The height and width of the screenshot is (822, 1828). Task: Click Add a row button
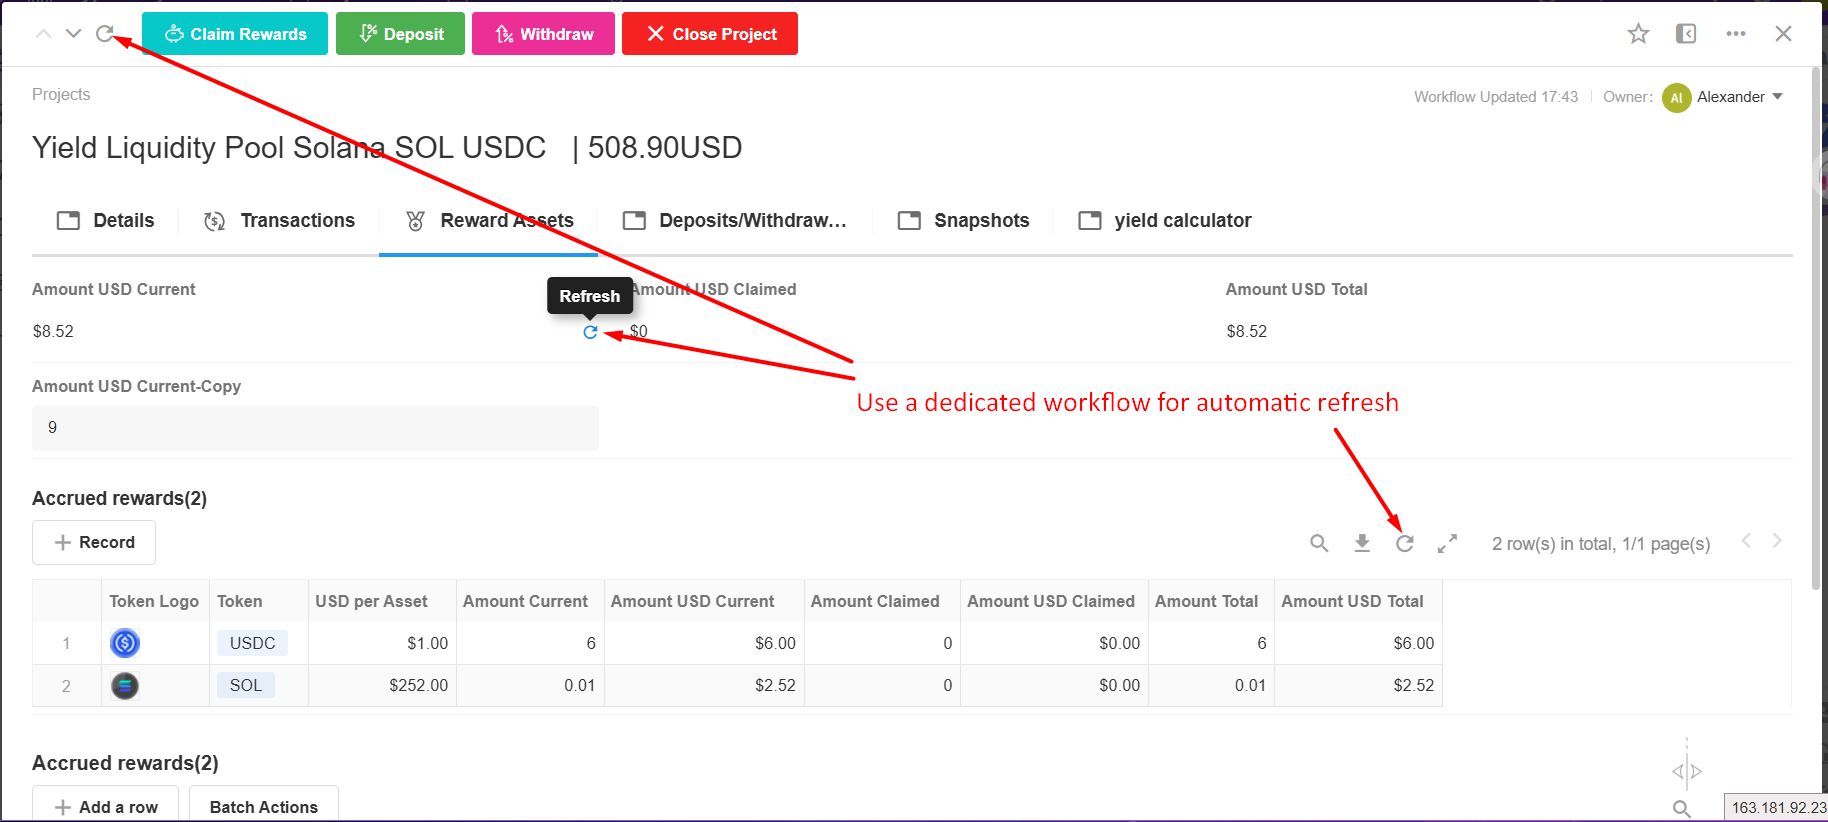pos(106,806)
